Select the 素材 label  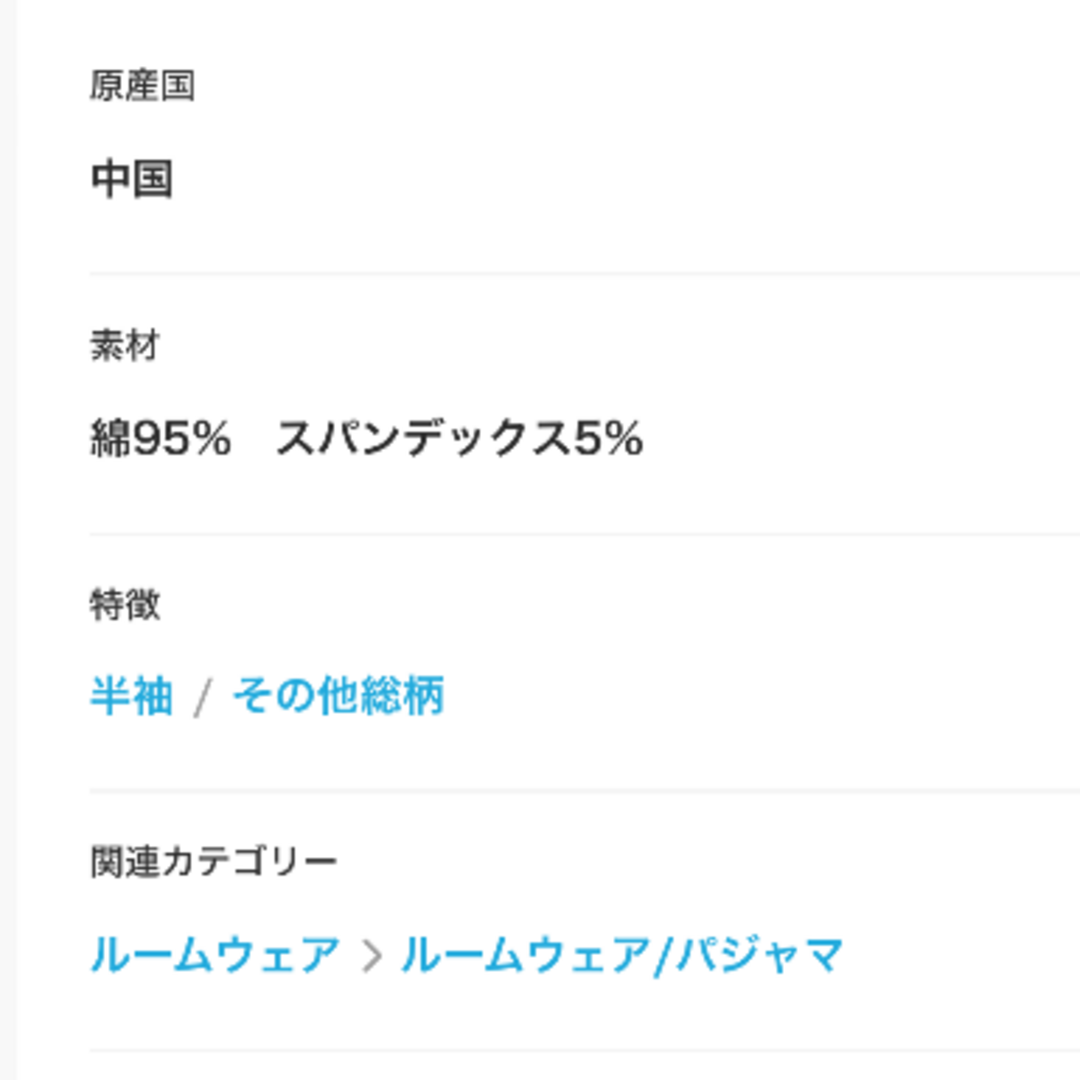(x=125, y=345)
